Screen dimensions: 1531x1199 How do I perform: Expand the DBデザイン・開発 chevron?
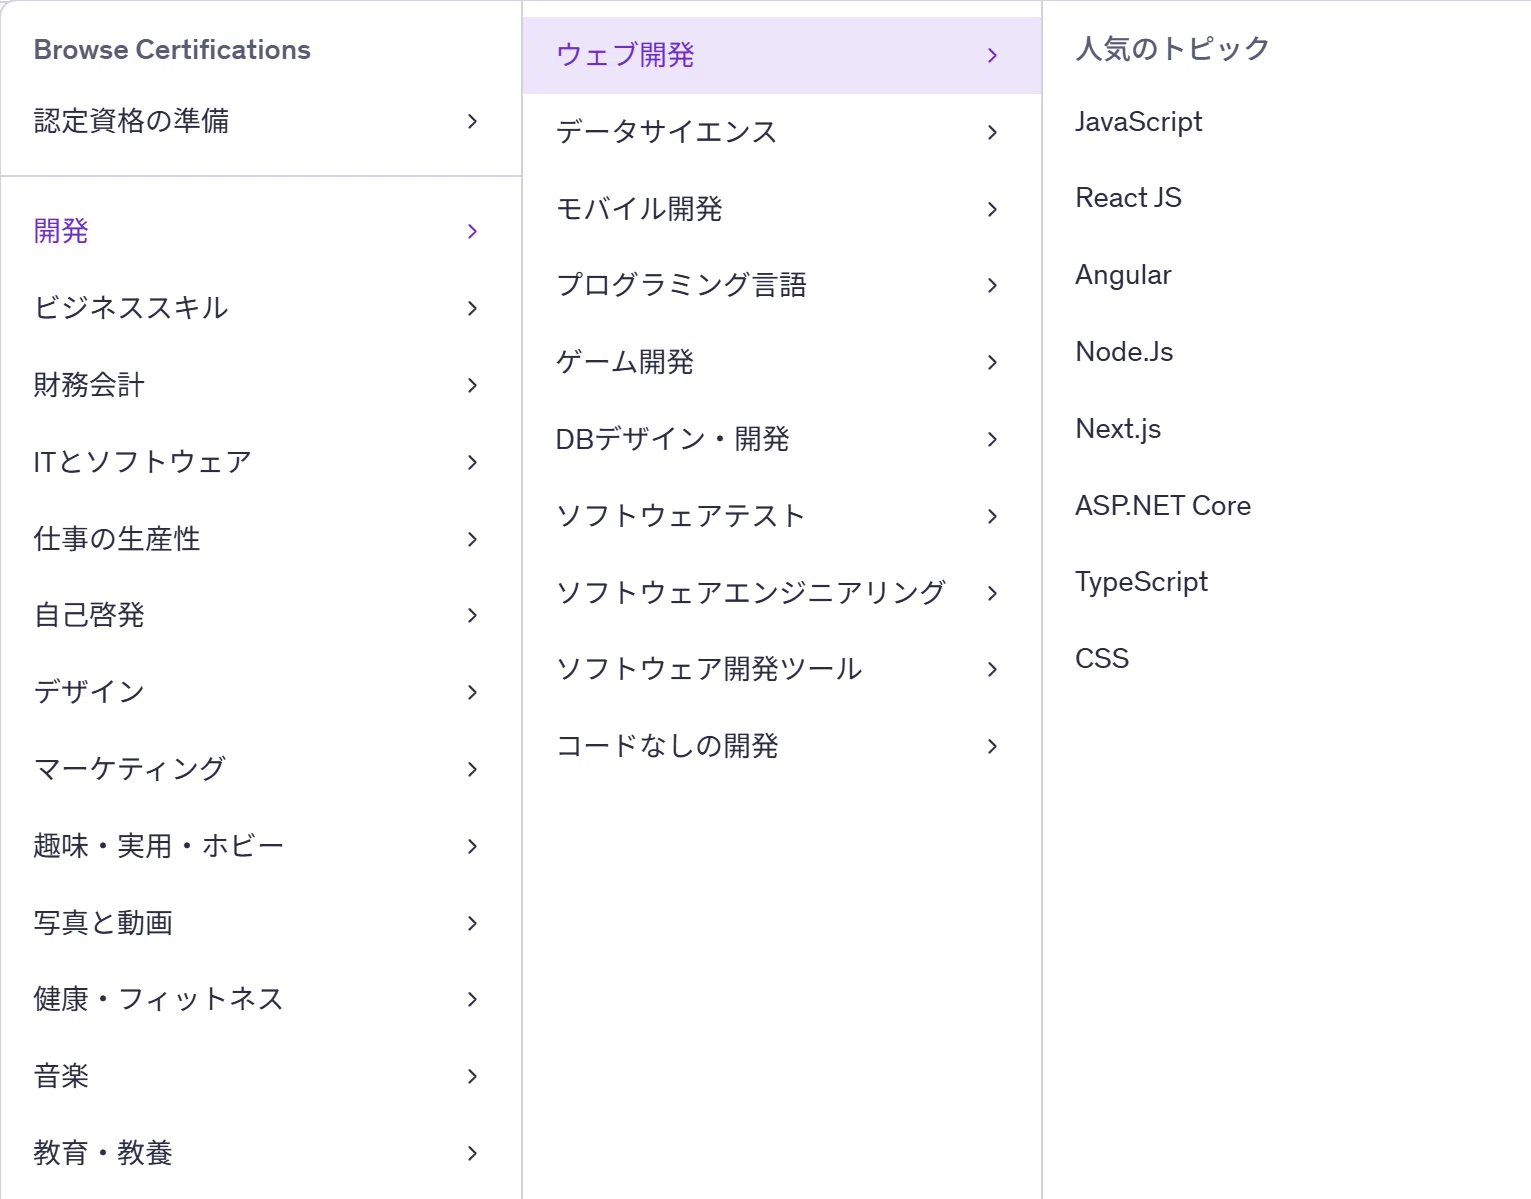pos(992,439)
